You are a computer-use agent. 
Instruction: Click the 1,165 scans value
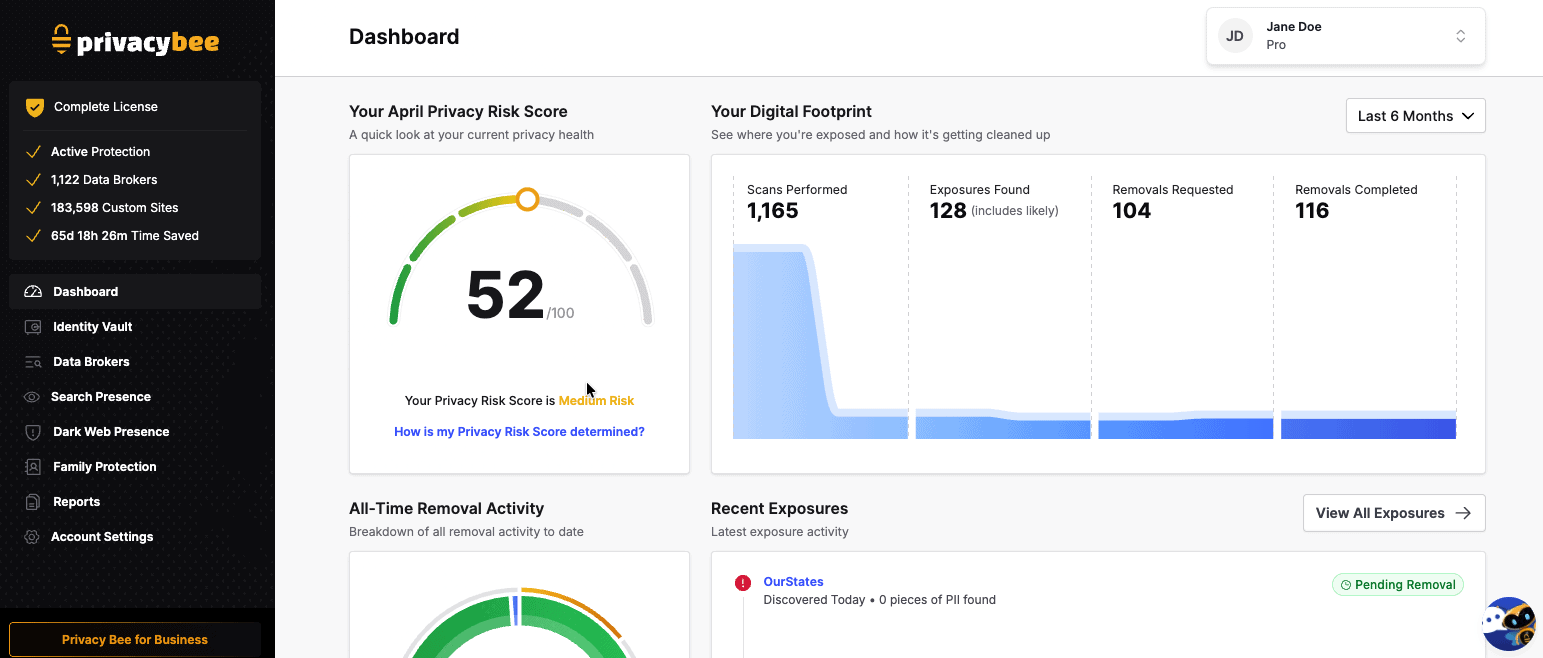point(773,211)
